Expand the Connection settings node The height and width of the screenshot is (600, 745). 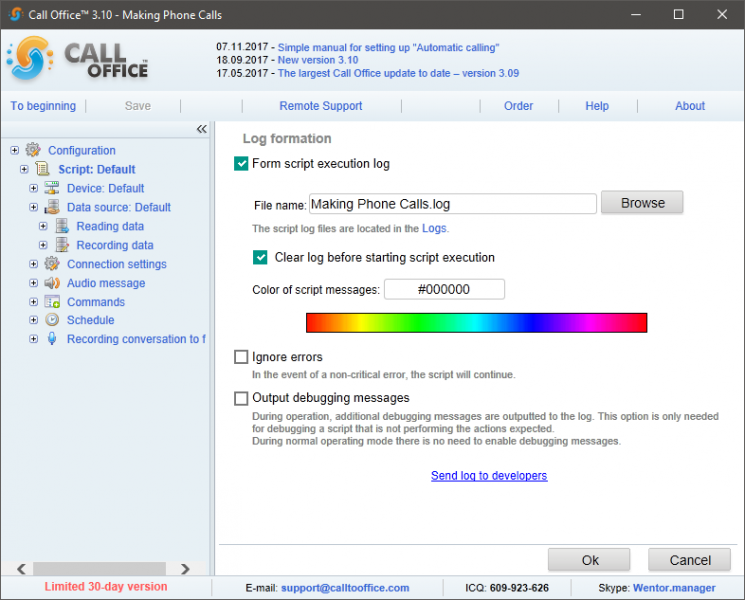33,264
